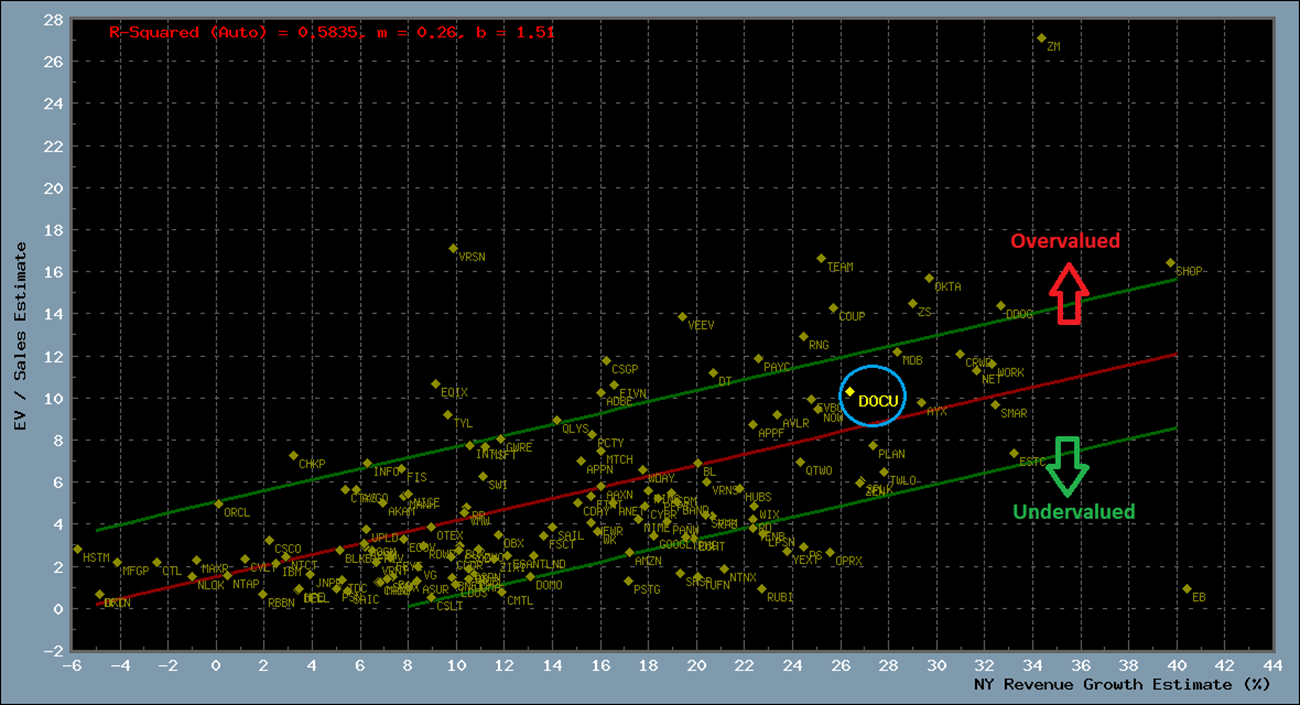Viewport: 1300px width, 705px height.
Task: Select the NTAP data label
Action: click(246, 584)
